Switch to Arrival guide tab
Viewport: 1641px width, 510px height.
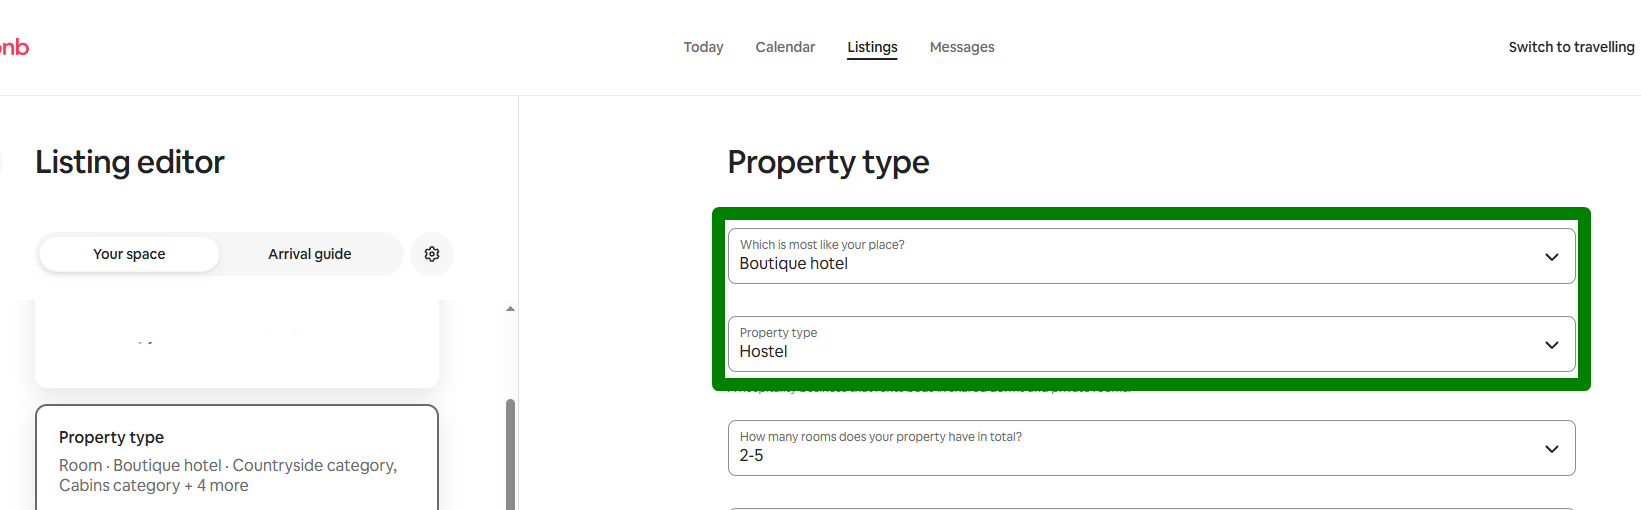(310, 254)
